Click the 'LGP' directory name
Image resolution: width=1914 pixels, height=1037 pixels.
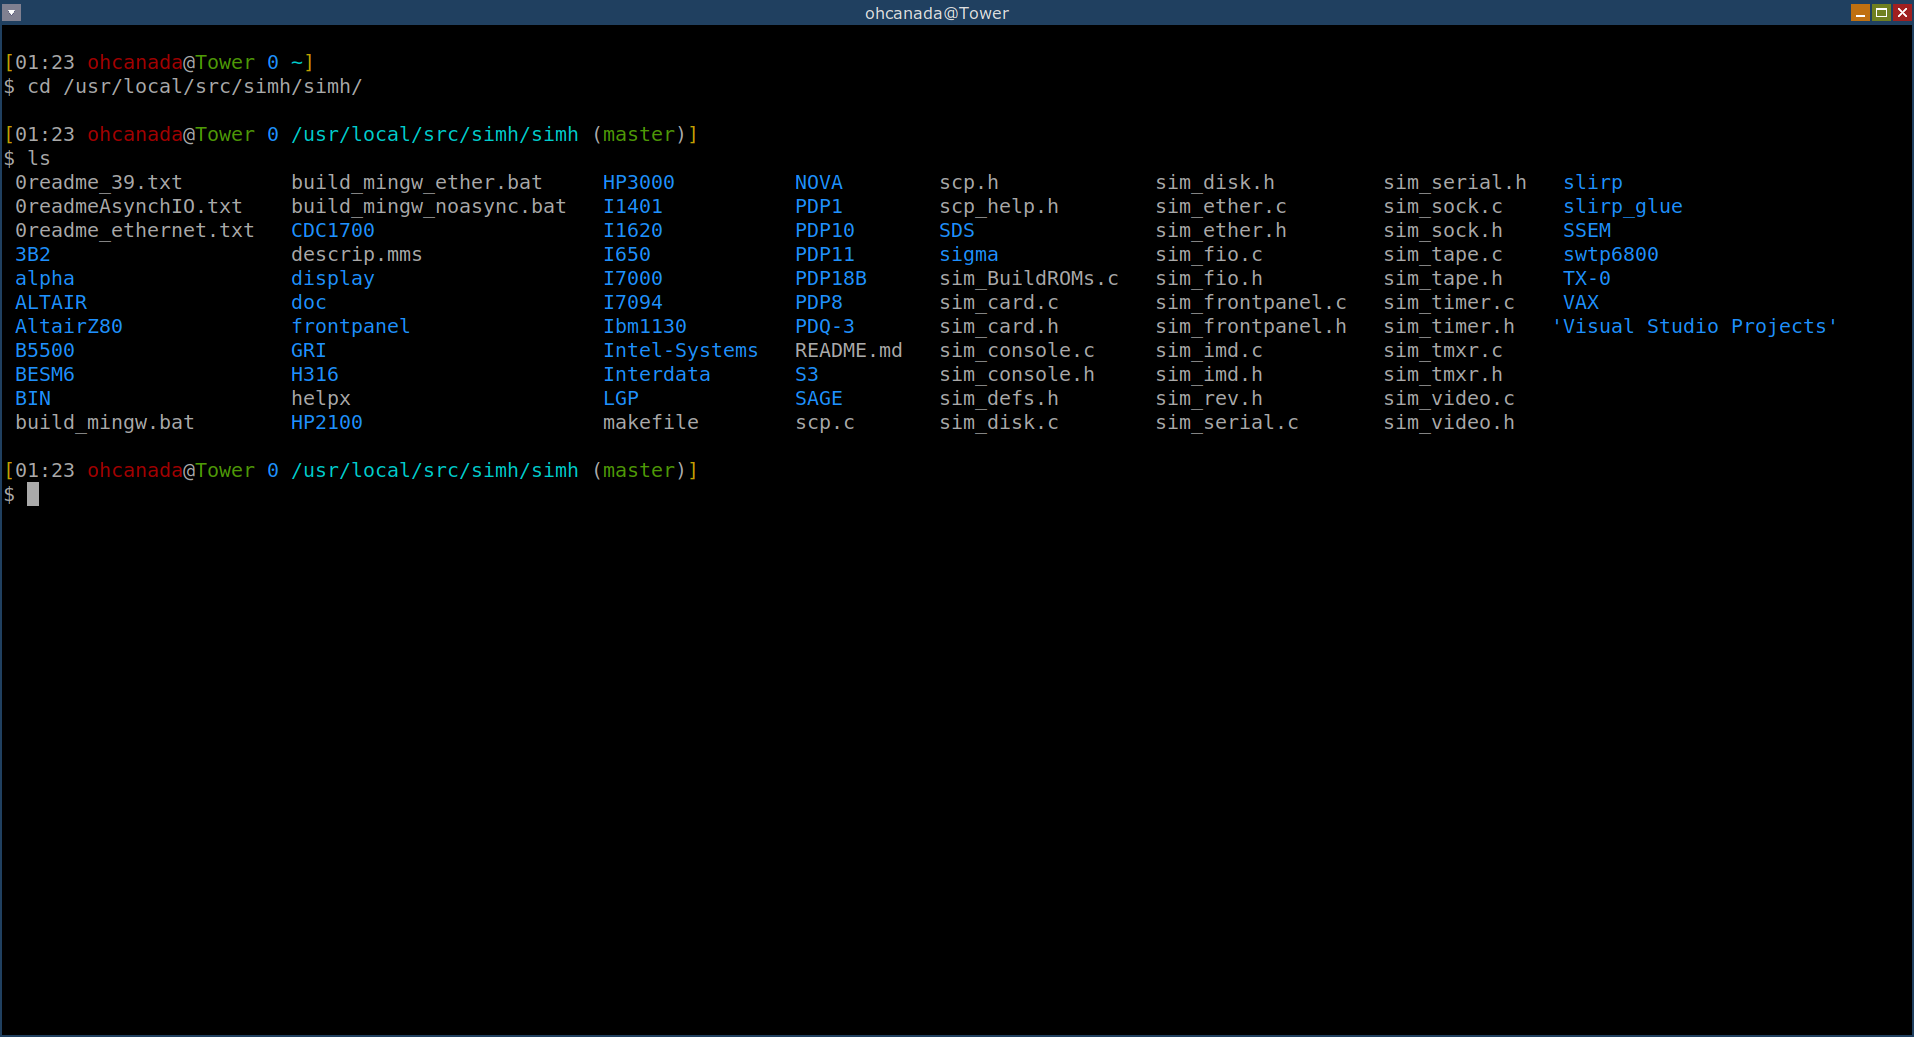621,399
